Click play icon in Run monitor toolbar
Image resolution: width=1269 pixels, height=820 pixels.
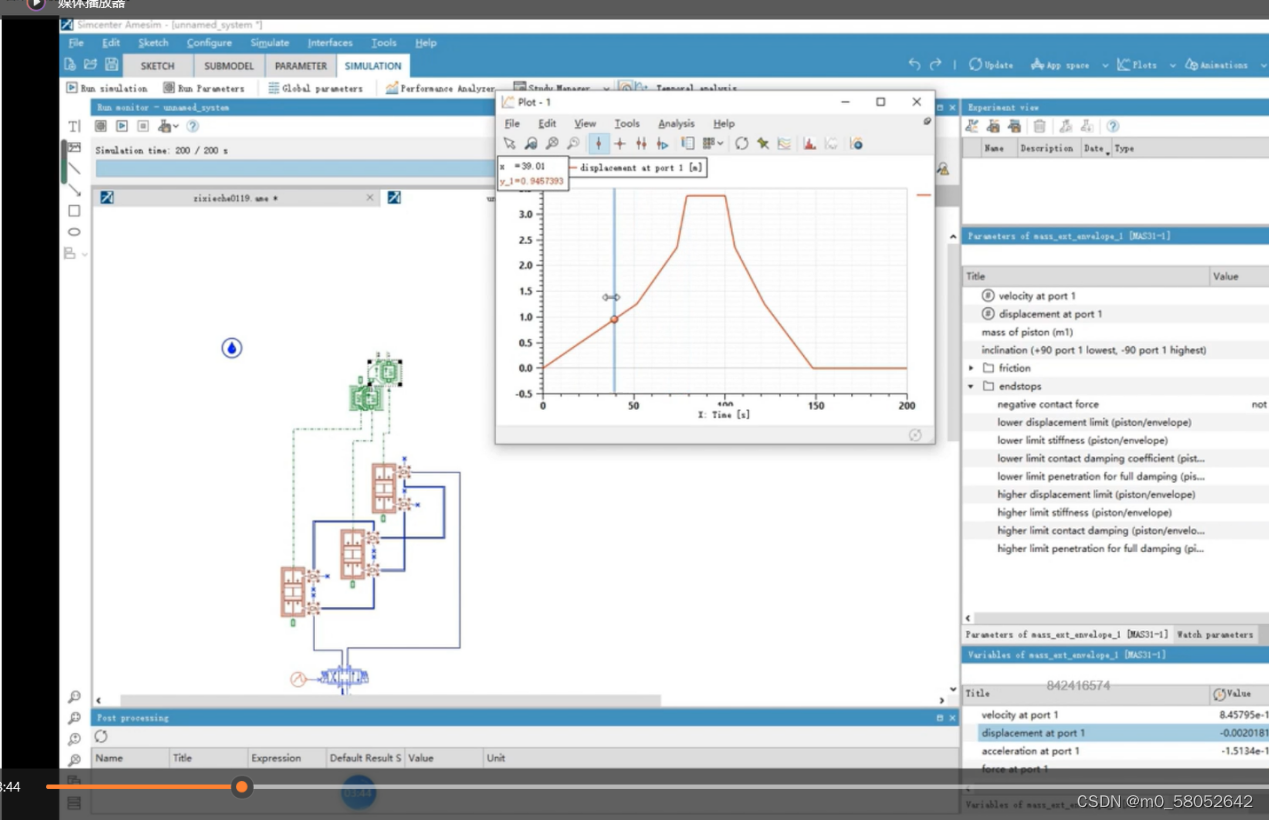(x=122, y=127)
